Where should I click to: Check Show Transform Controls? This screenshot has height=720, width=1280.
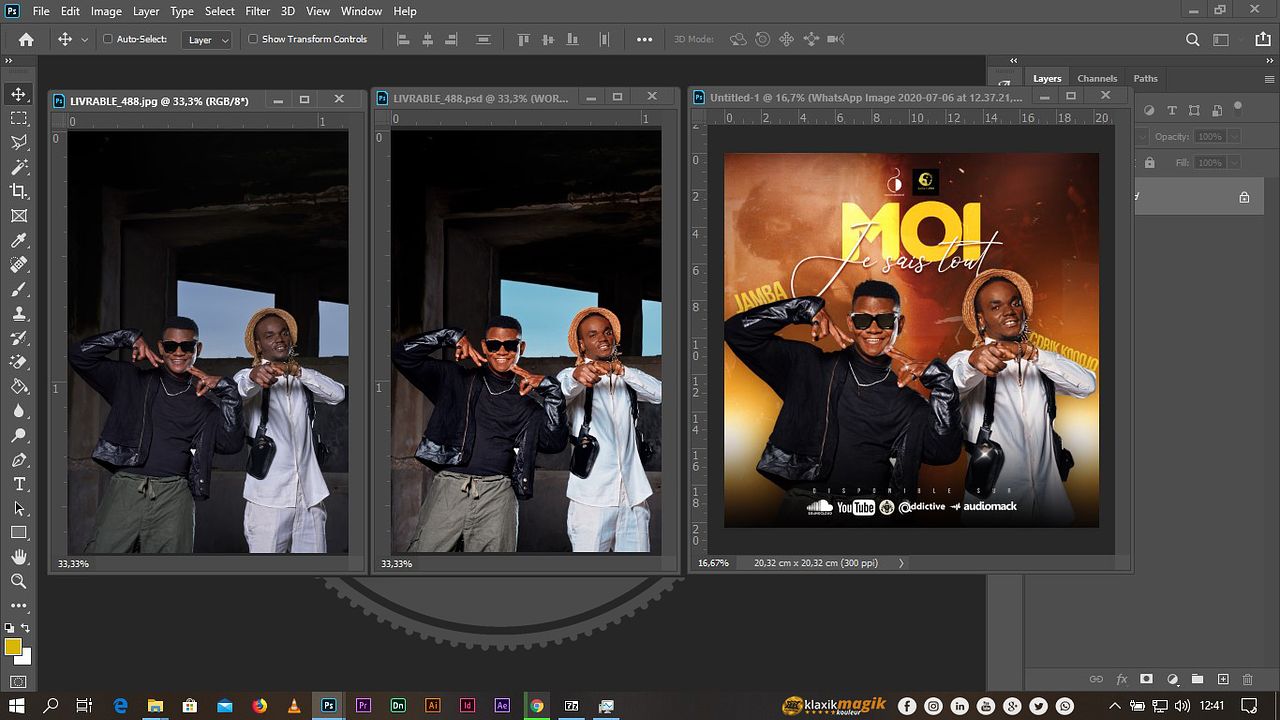click(253, 39)
